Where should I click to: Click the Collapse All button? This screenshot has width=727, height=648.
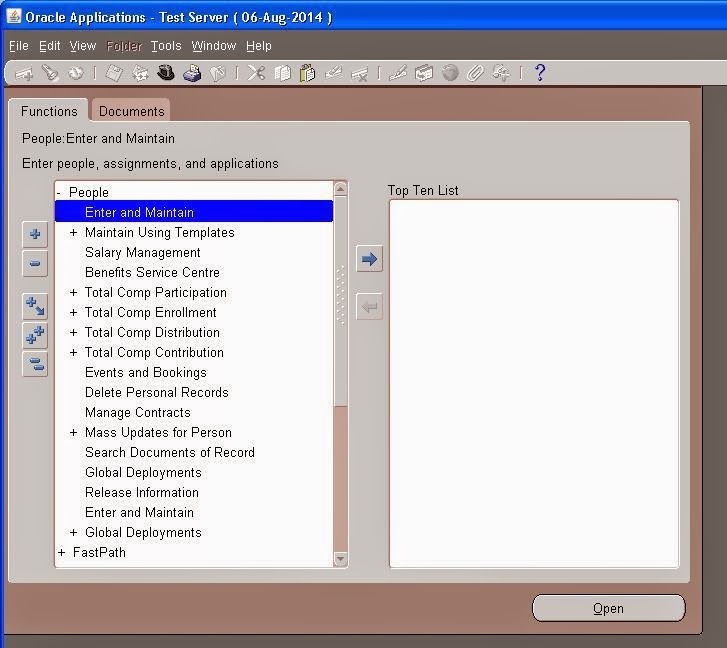click(35, 364)
